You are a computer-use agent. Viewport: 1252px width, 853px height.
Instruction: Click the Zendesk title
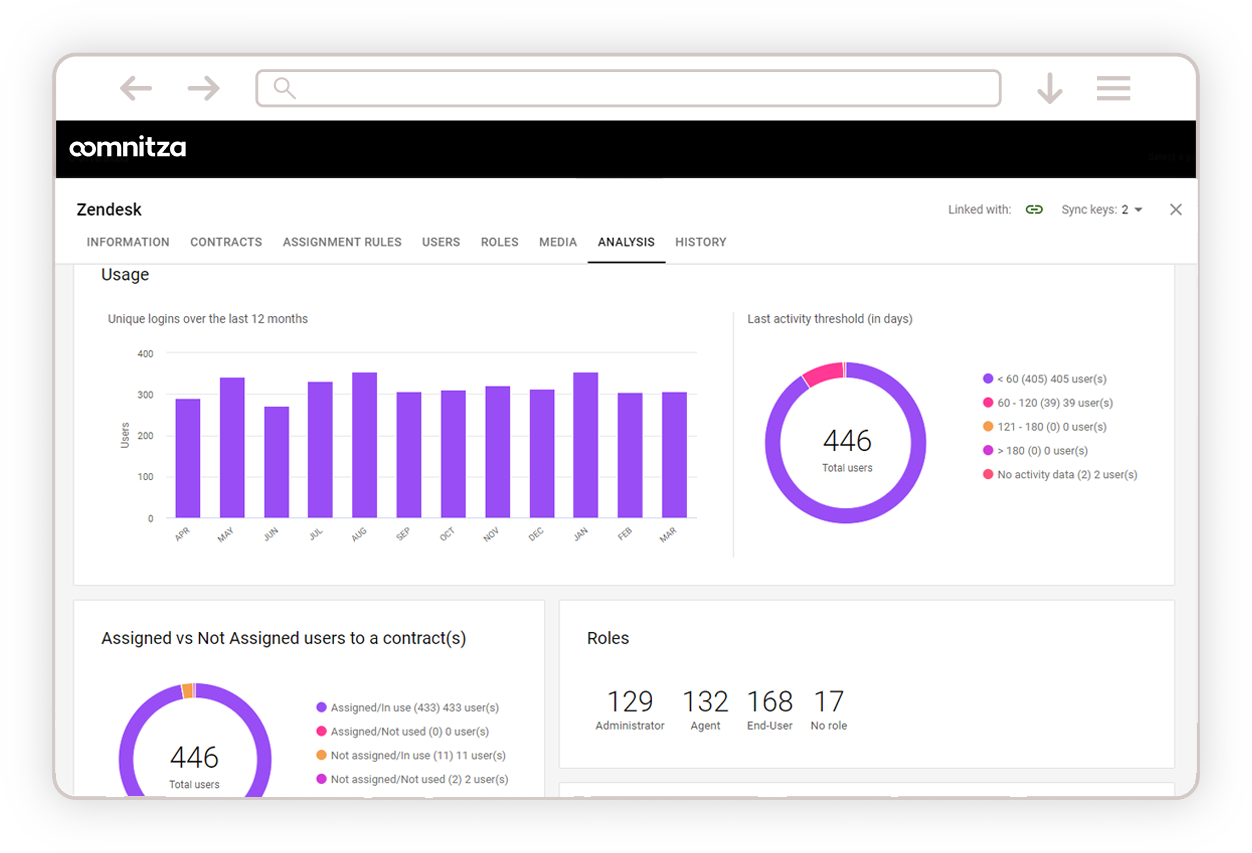[x=109, y=210]
